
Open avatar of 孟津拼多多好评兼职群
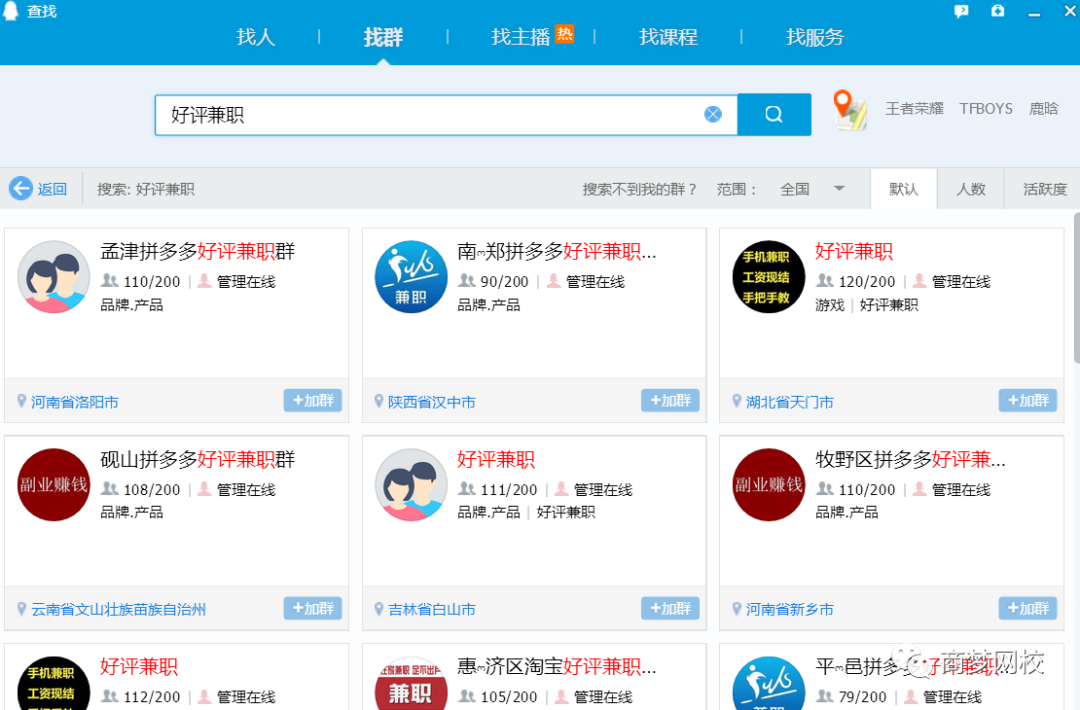54,277
